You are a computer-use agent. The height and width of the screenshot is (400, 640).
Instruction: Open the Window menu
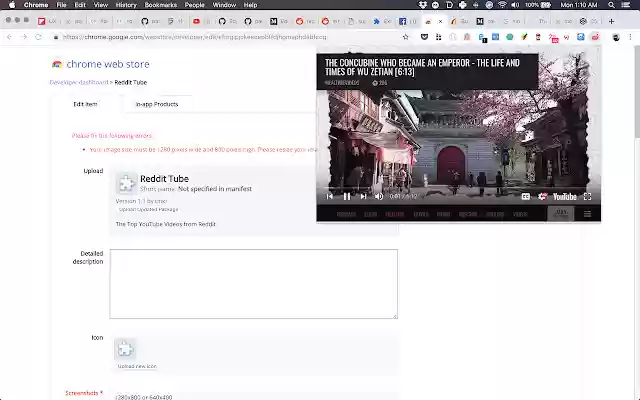224,5
